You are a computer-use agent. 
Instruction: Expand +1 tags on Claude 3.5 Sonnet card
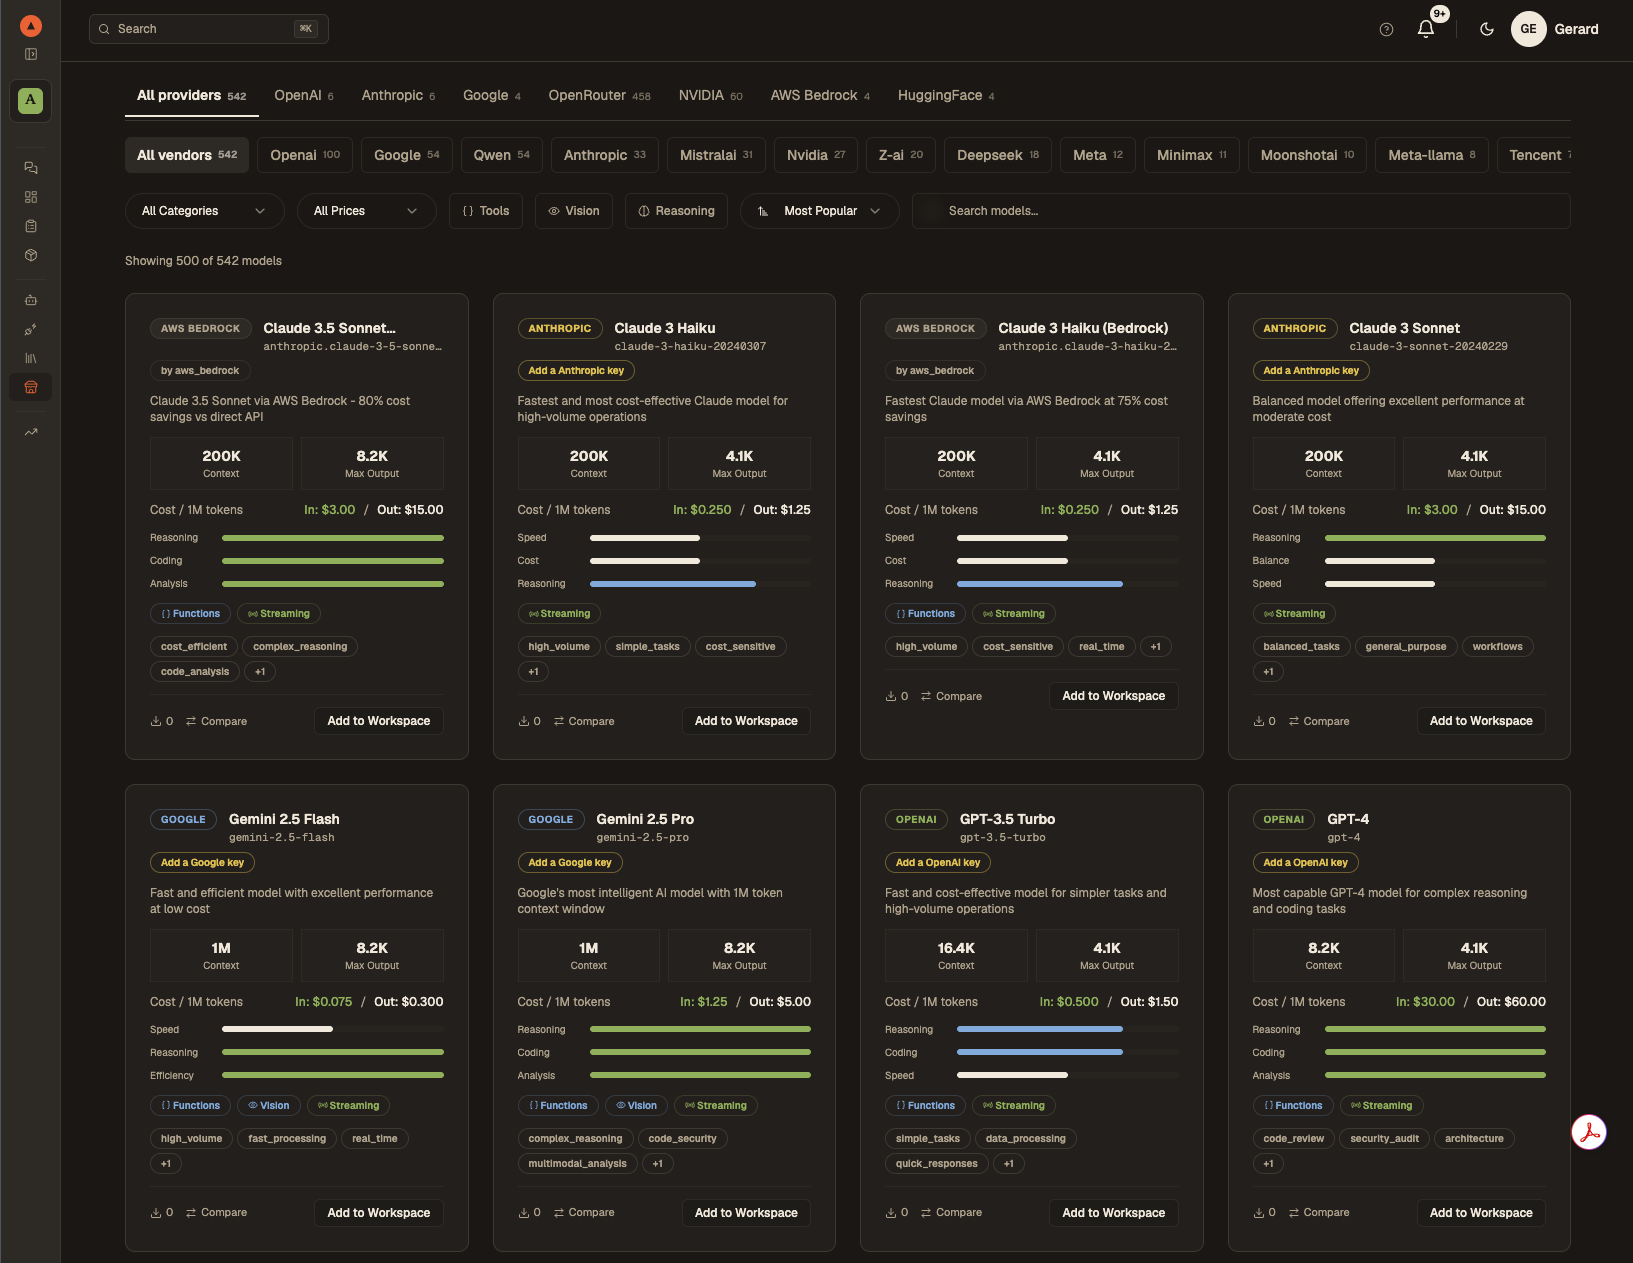tap(260, 672)
